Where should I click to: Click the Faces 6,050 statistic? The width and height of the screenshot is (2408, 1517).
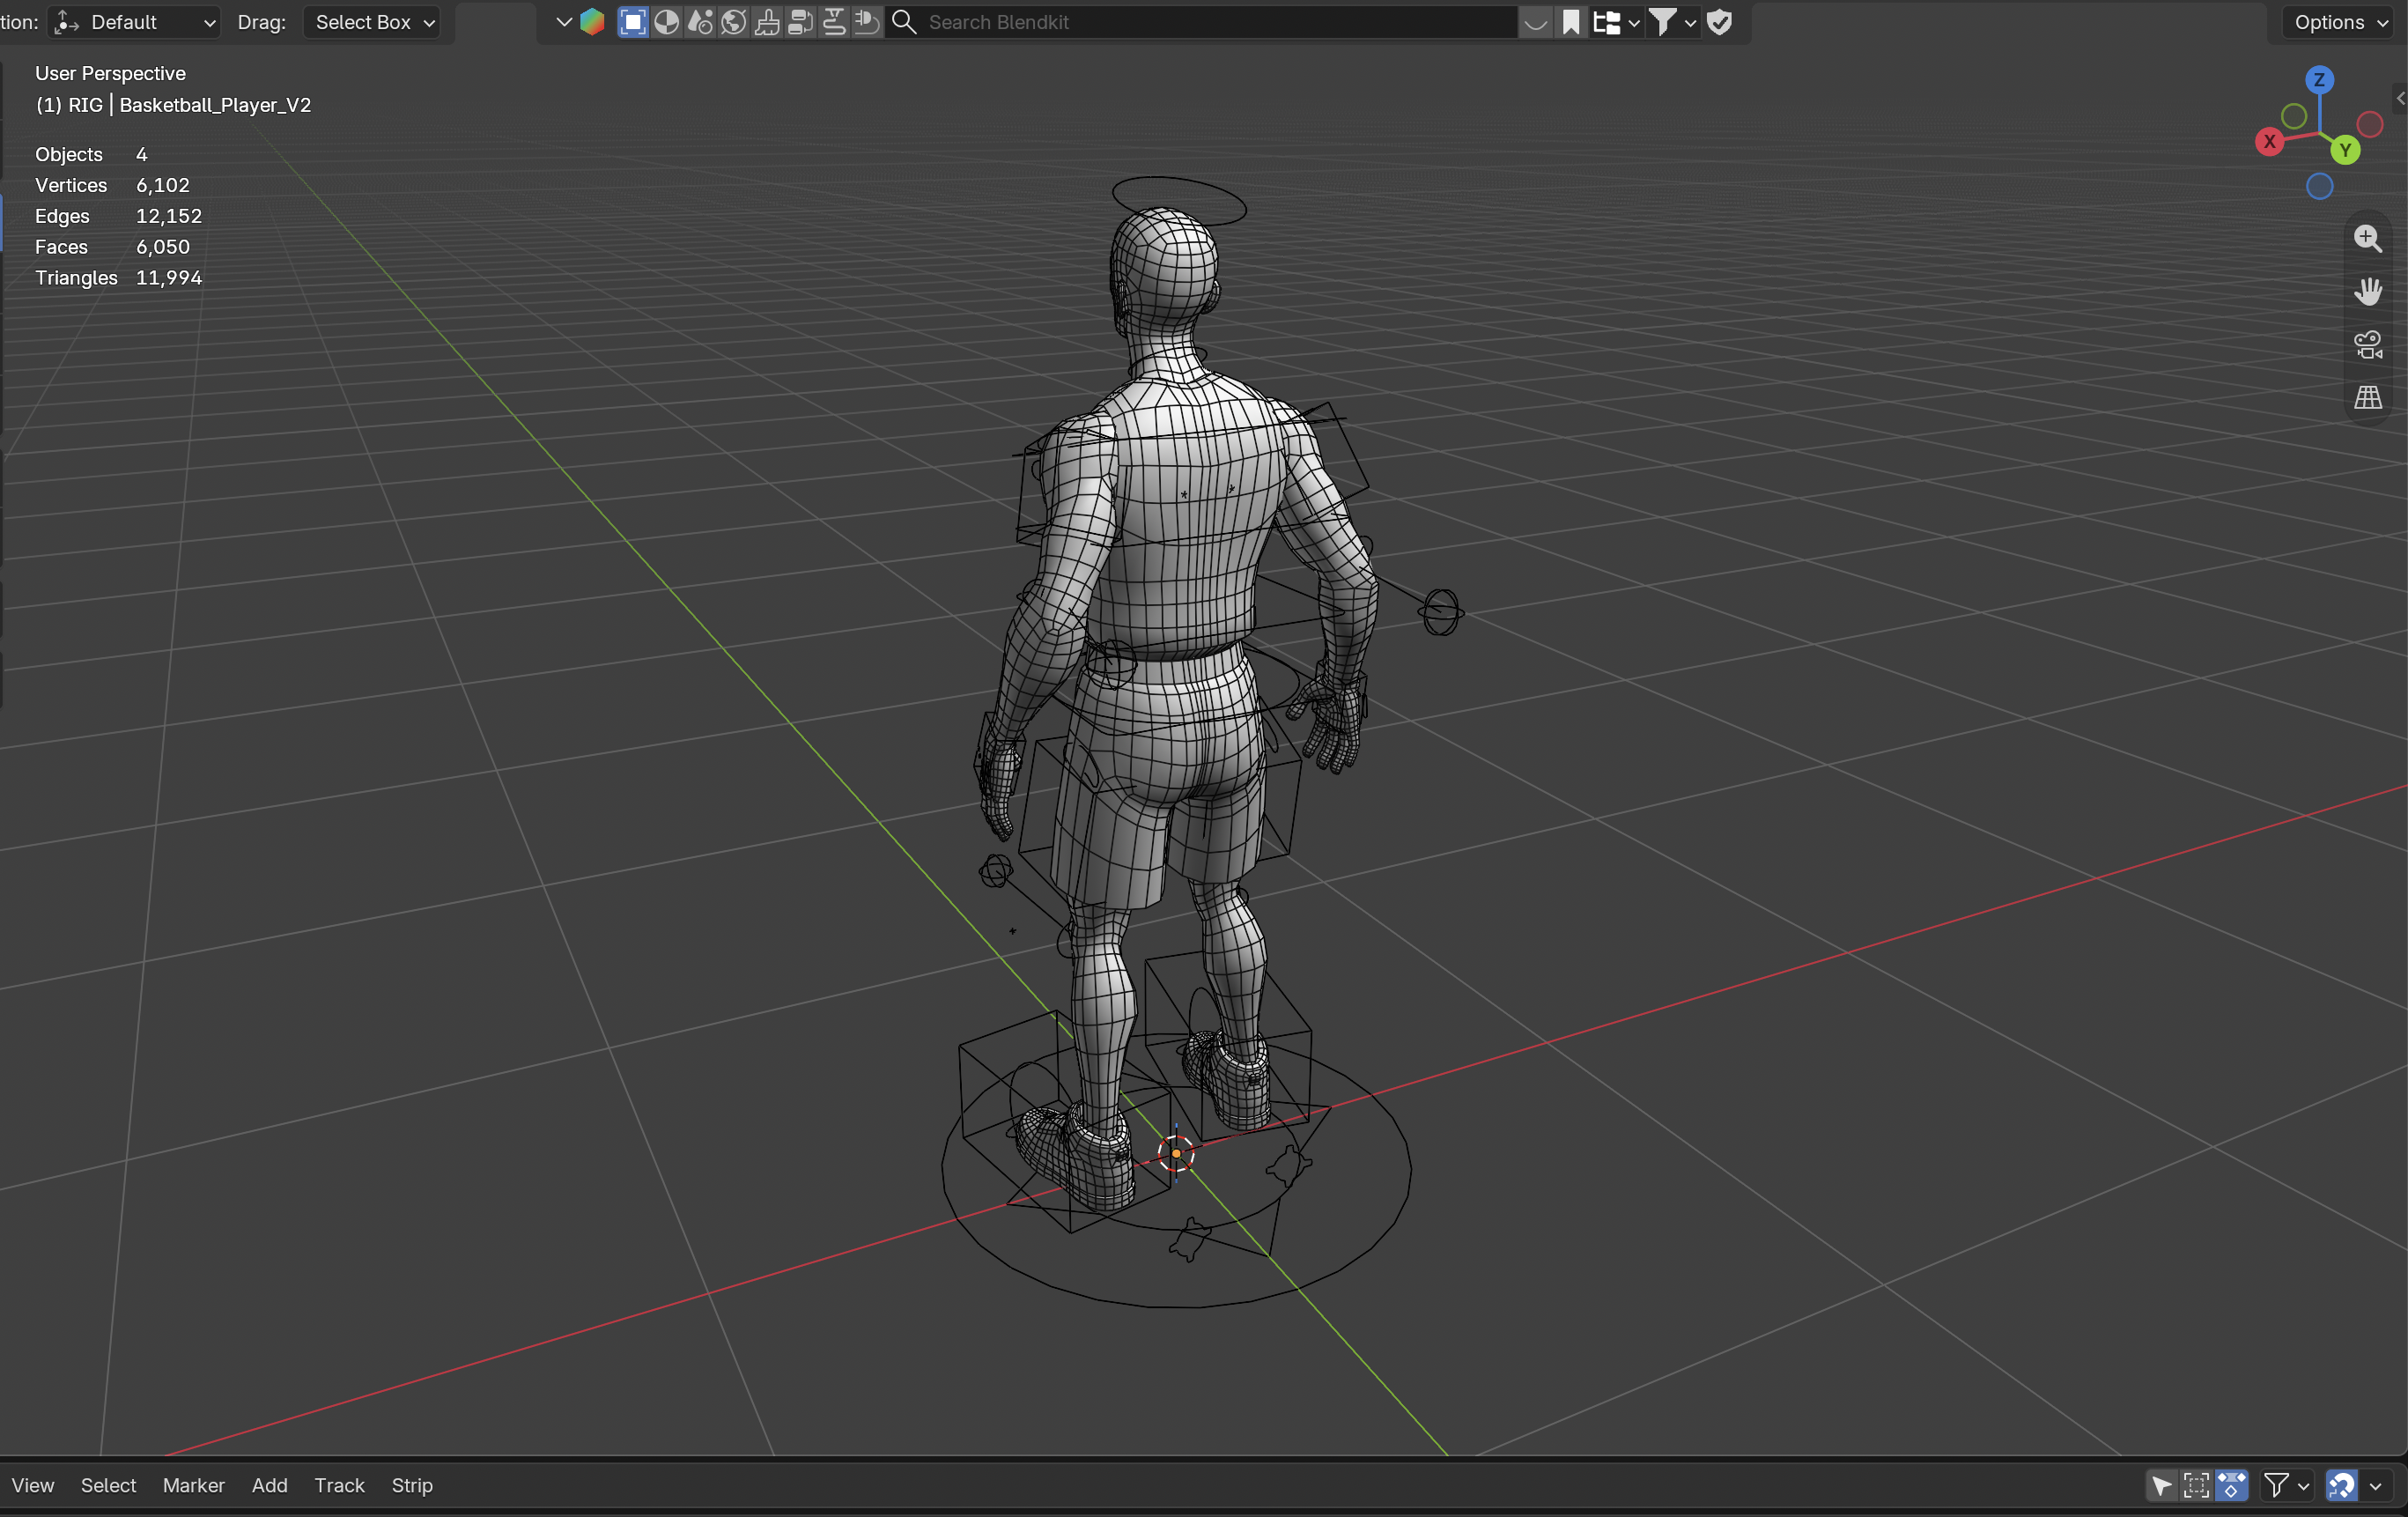[112, 247]
